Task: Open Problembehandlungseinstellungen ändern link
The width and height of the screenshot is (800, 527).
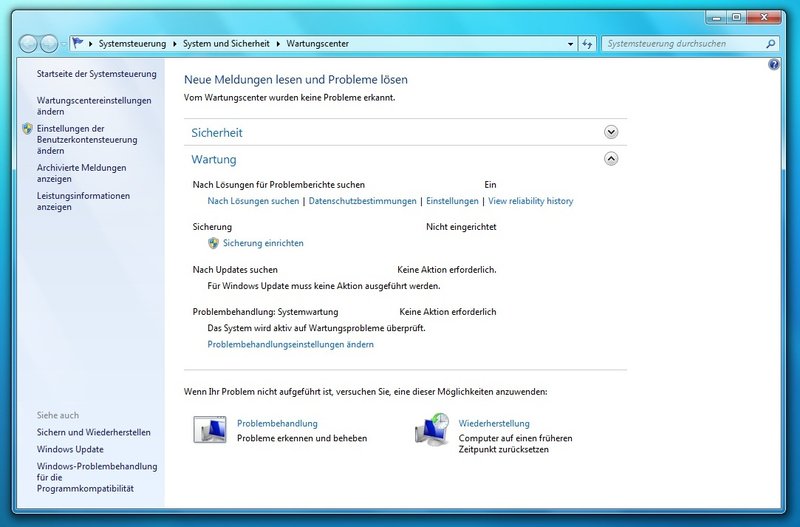Action: point(290,344)
